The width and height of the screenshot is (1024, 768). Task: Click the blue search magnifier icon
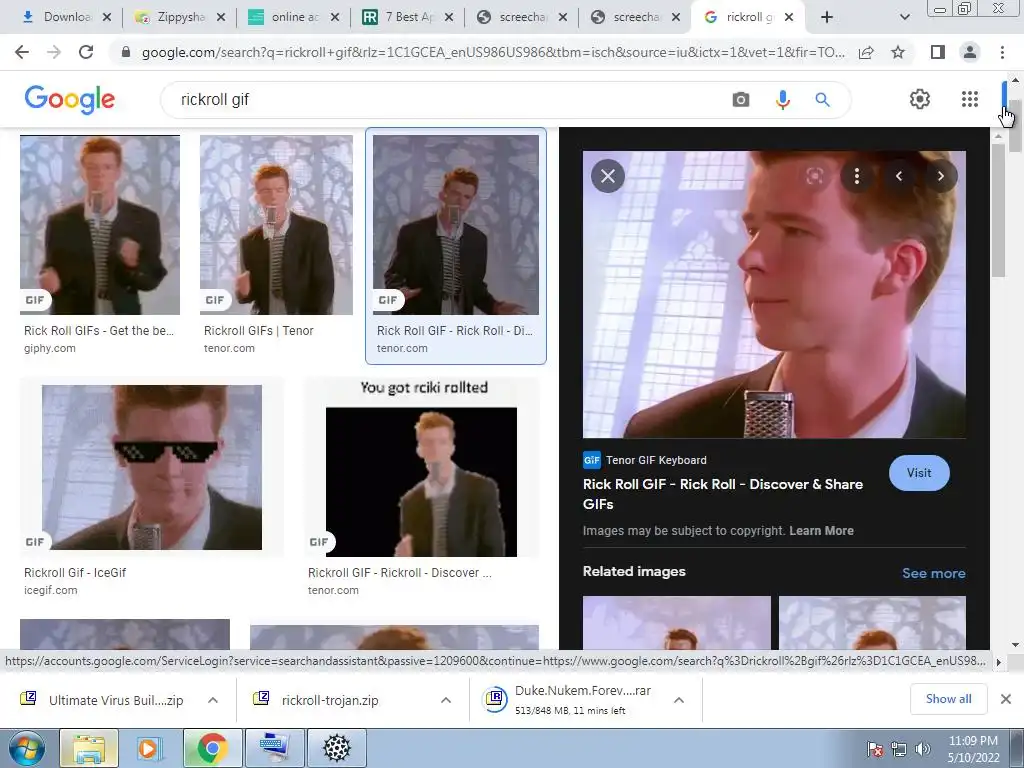click(x=822, y=99)
